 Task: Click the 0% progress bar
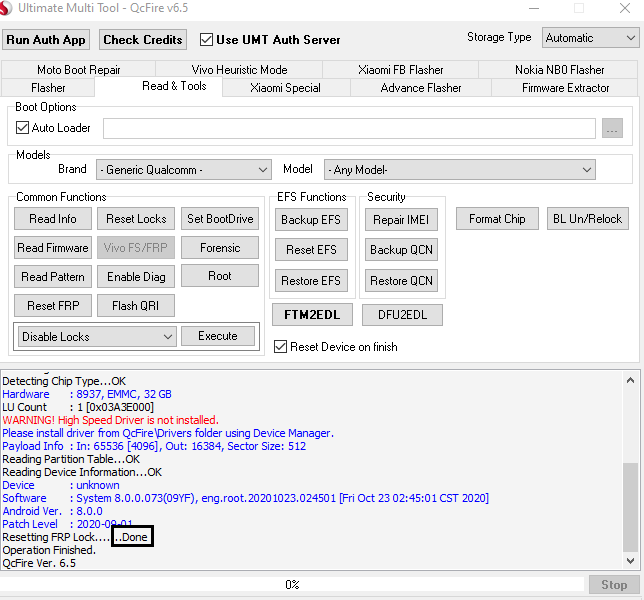click(292, 584)
